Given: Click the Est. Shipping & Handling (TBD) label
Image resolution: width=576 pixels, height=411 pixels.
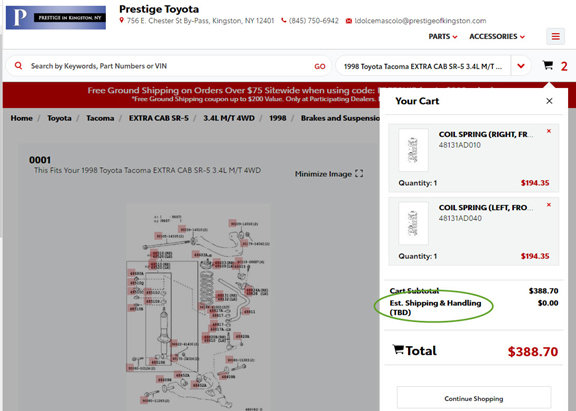Looking at the screenshot, I should [435, 307].
